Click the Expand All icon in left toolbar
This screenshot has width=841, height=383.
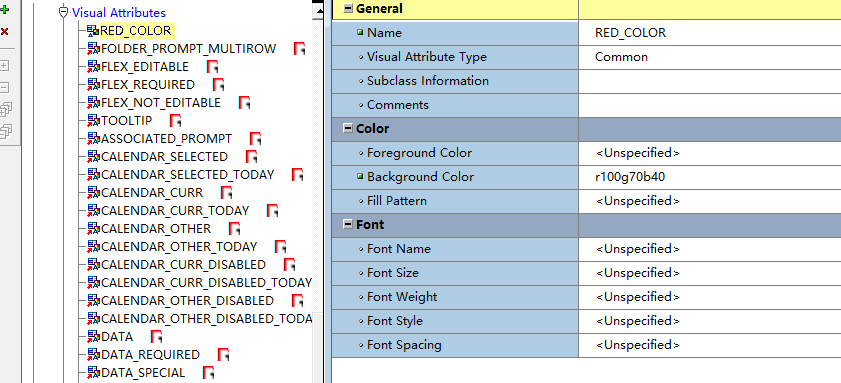tap(5, 109)
